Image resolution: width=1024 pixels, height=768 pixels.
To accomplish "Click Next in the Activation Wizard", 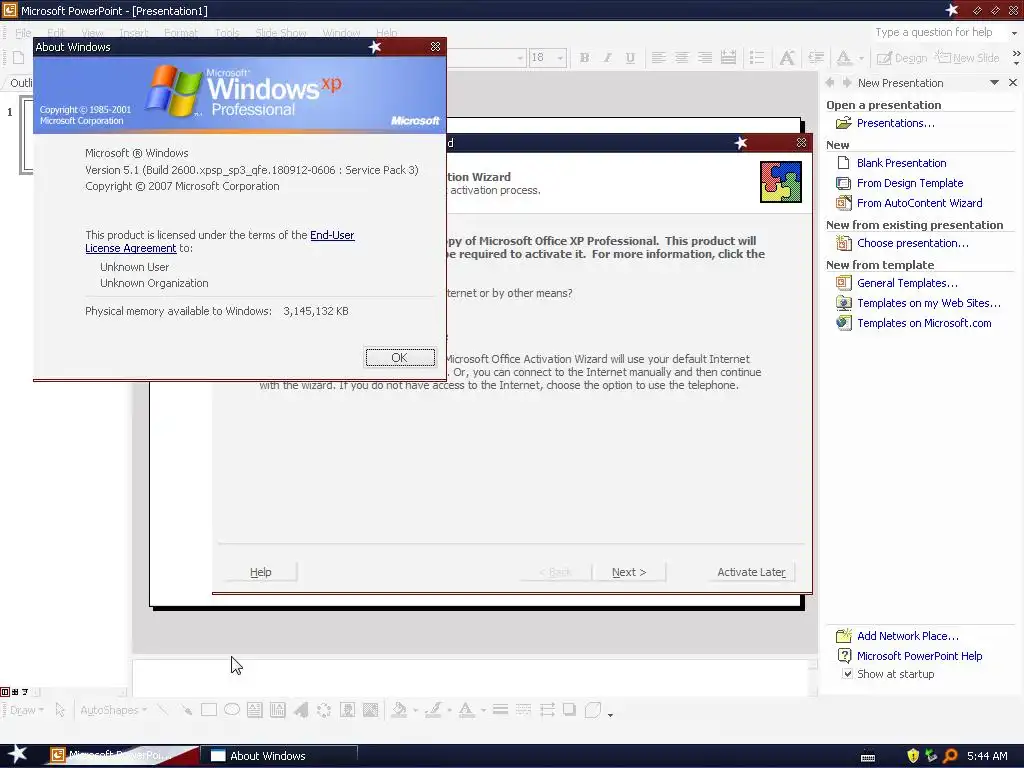I will coord(629,572).
